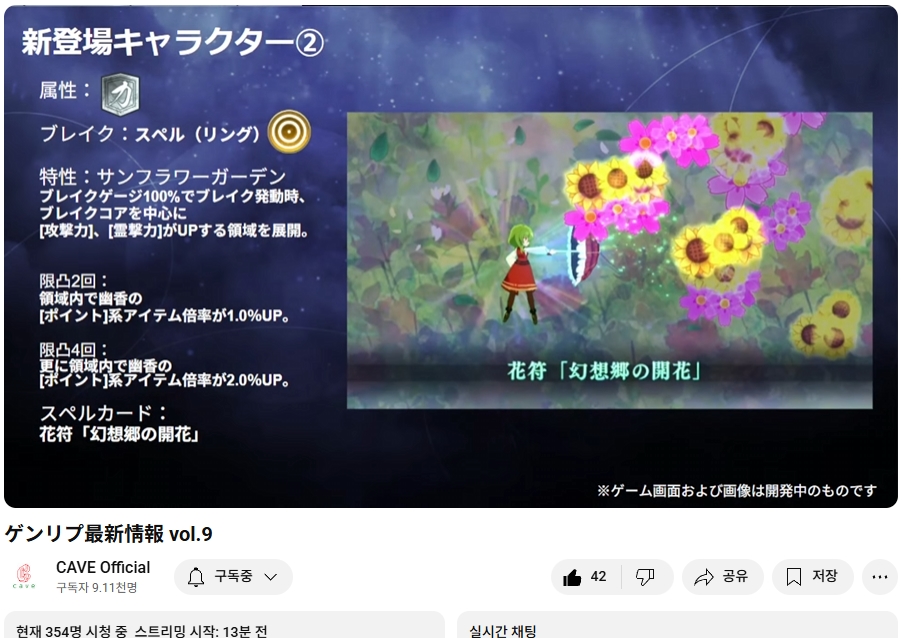The image size is (902, 638).
Task: Click the video title ゲンリプ最新情報 vol.9
Action: [x=109, y=534]
